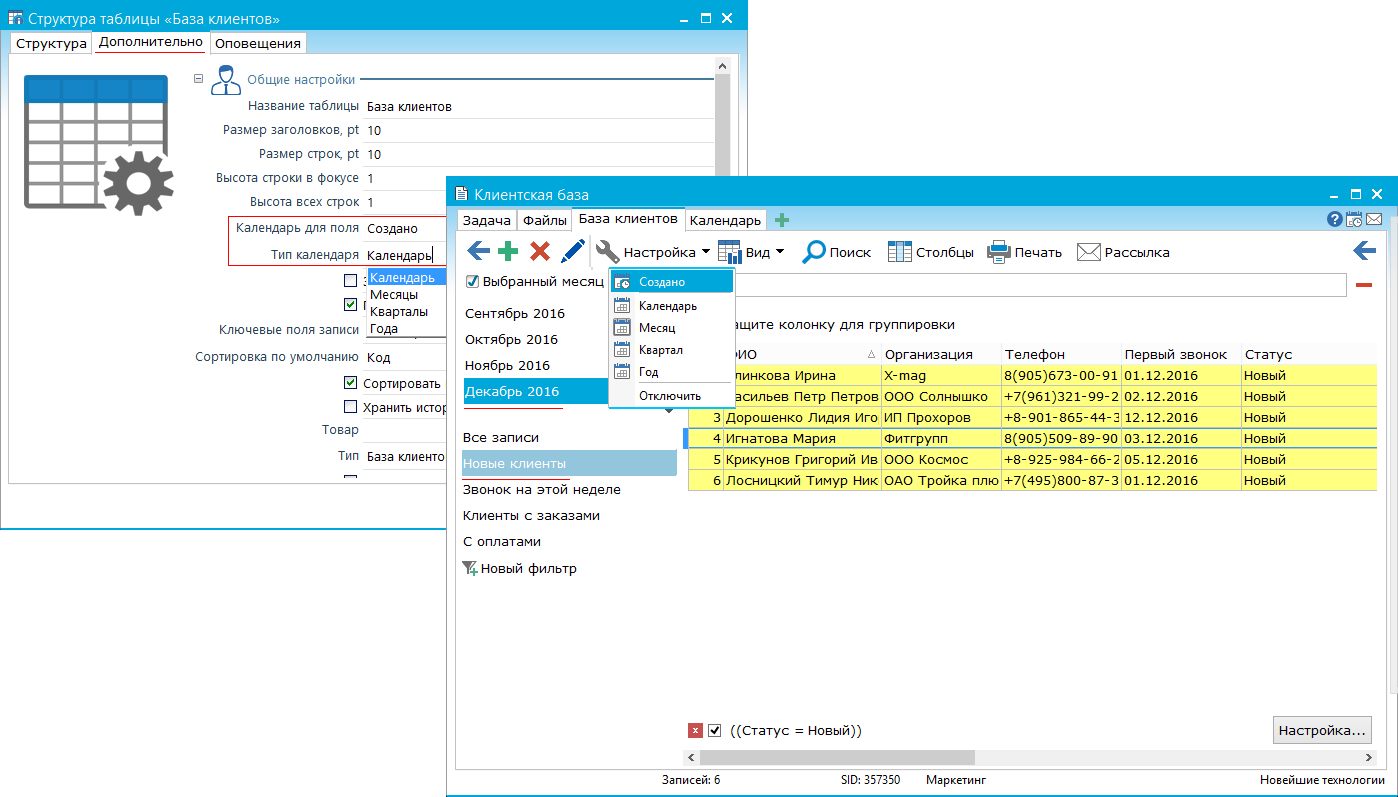This screenshot has width=1398, height=797.
Task: Toggle the Сортировать checkbox
Action: click(350, 383)
